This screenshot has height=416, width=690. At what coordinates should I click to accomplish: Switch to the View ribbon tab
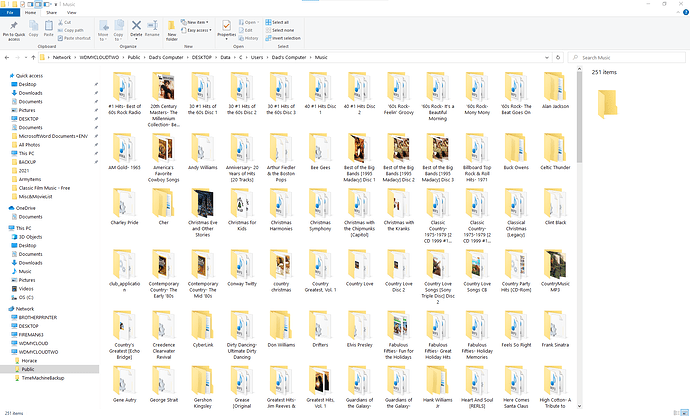71,12
